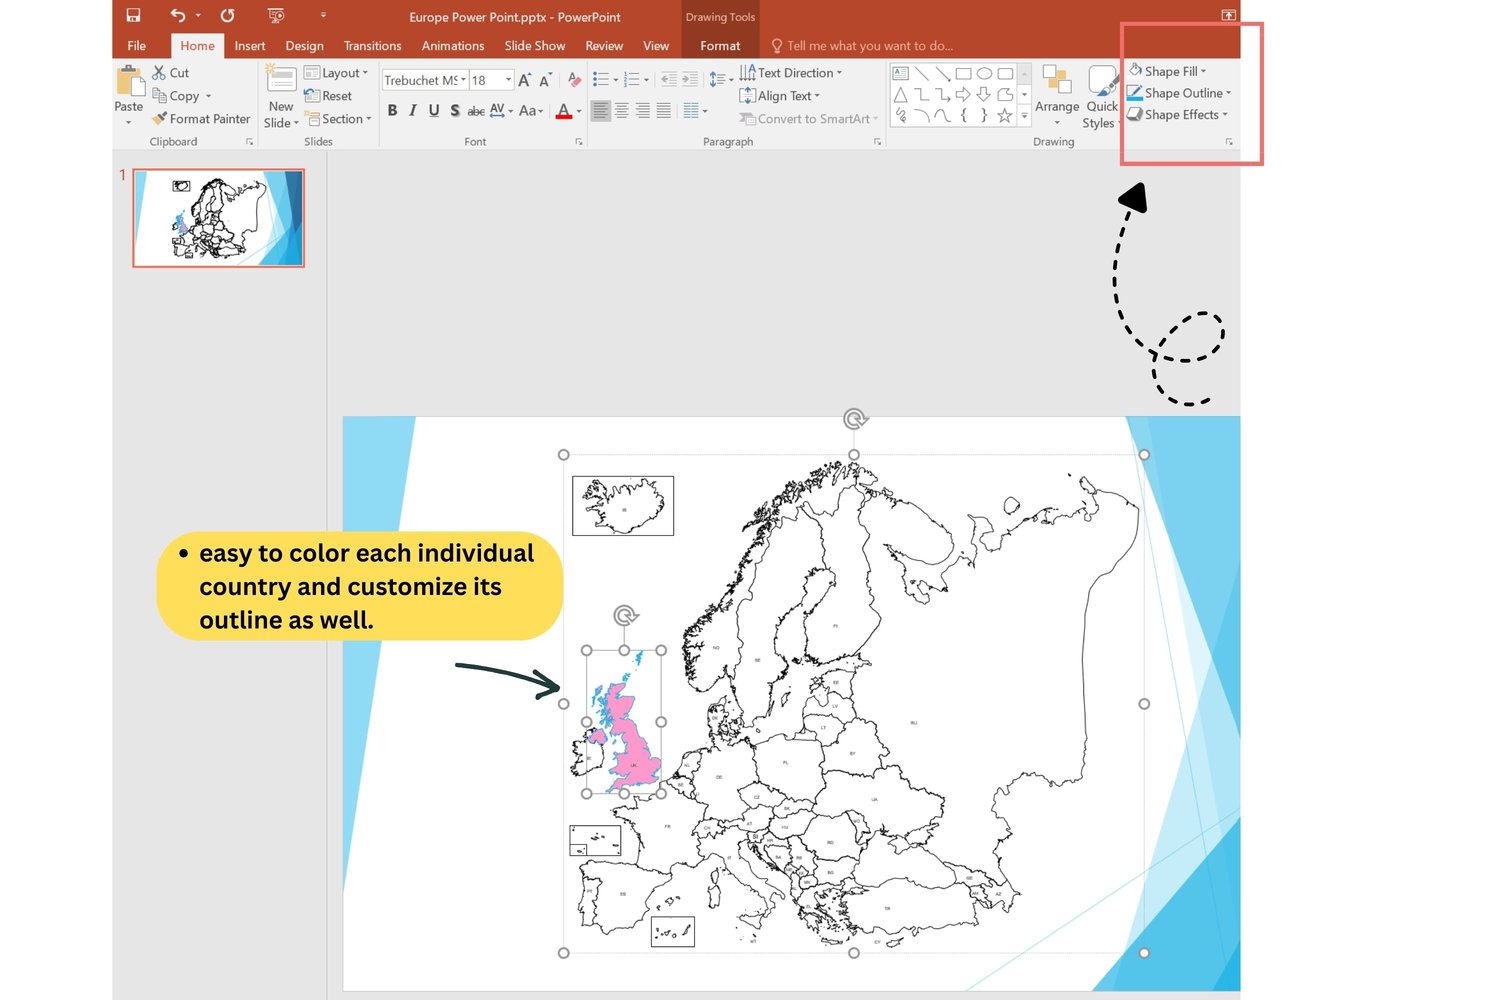Click the Redo (repeat) arrow icon

(228, 15)
